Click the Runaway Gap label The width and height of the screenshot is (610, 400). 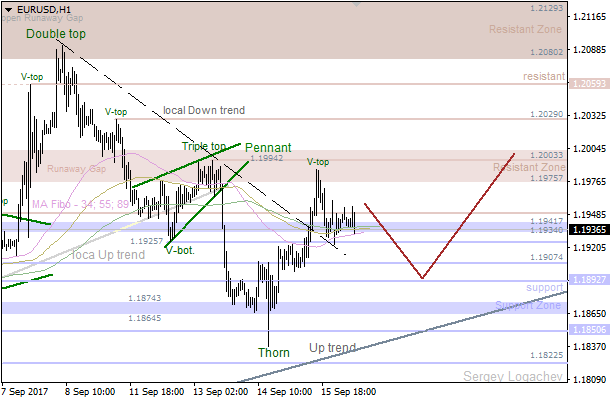tap(75, 169)
